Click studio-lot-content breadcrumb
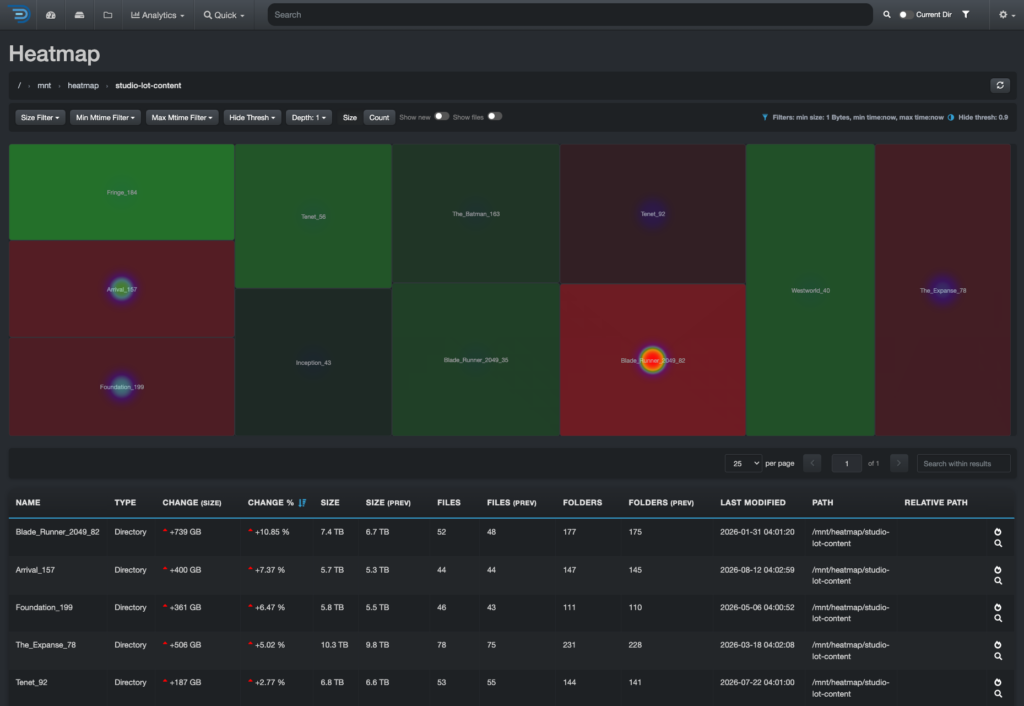 click(x=148, y=86)
